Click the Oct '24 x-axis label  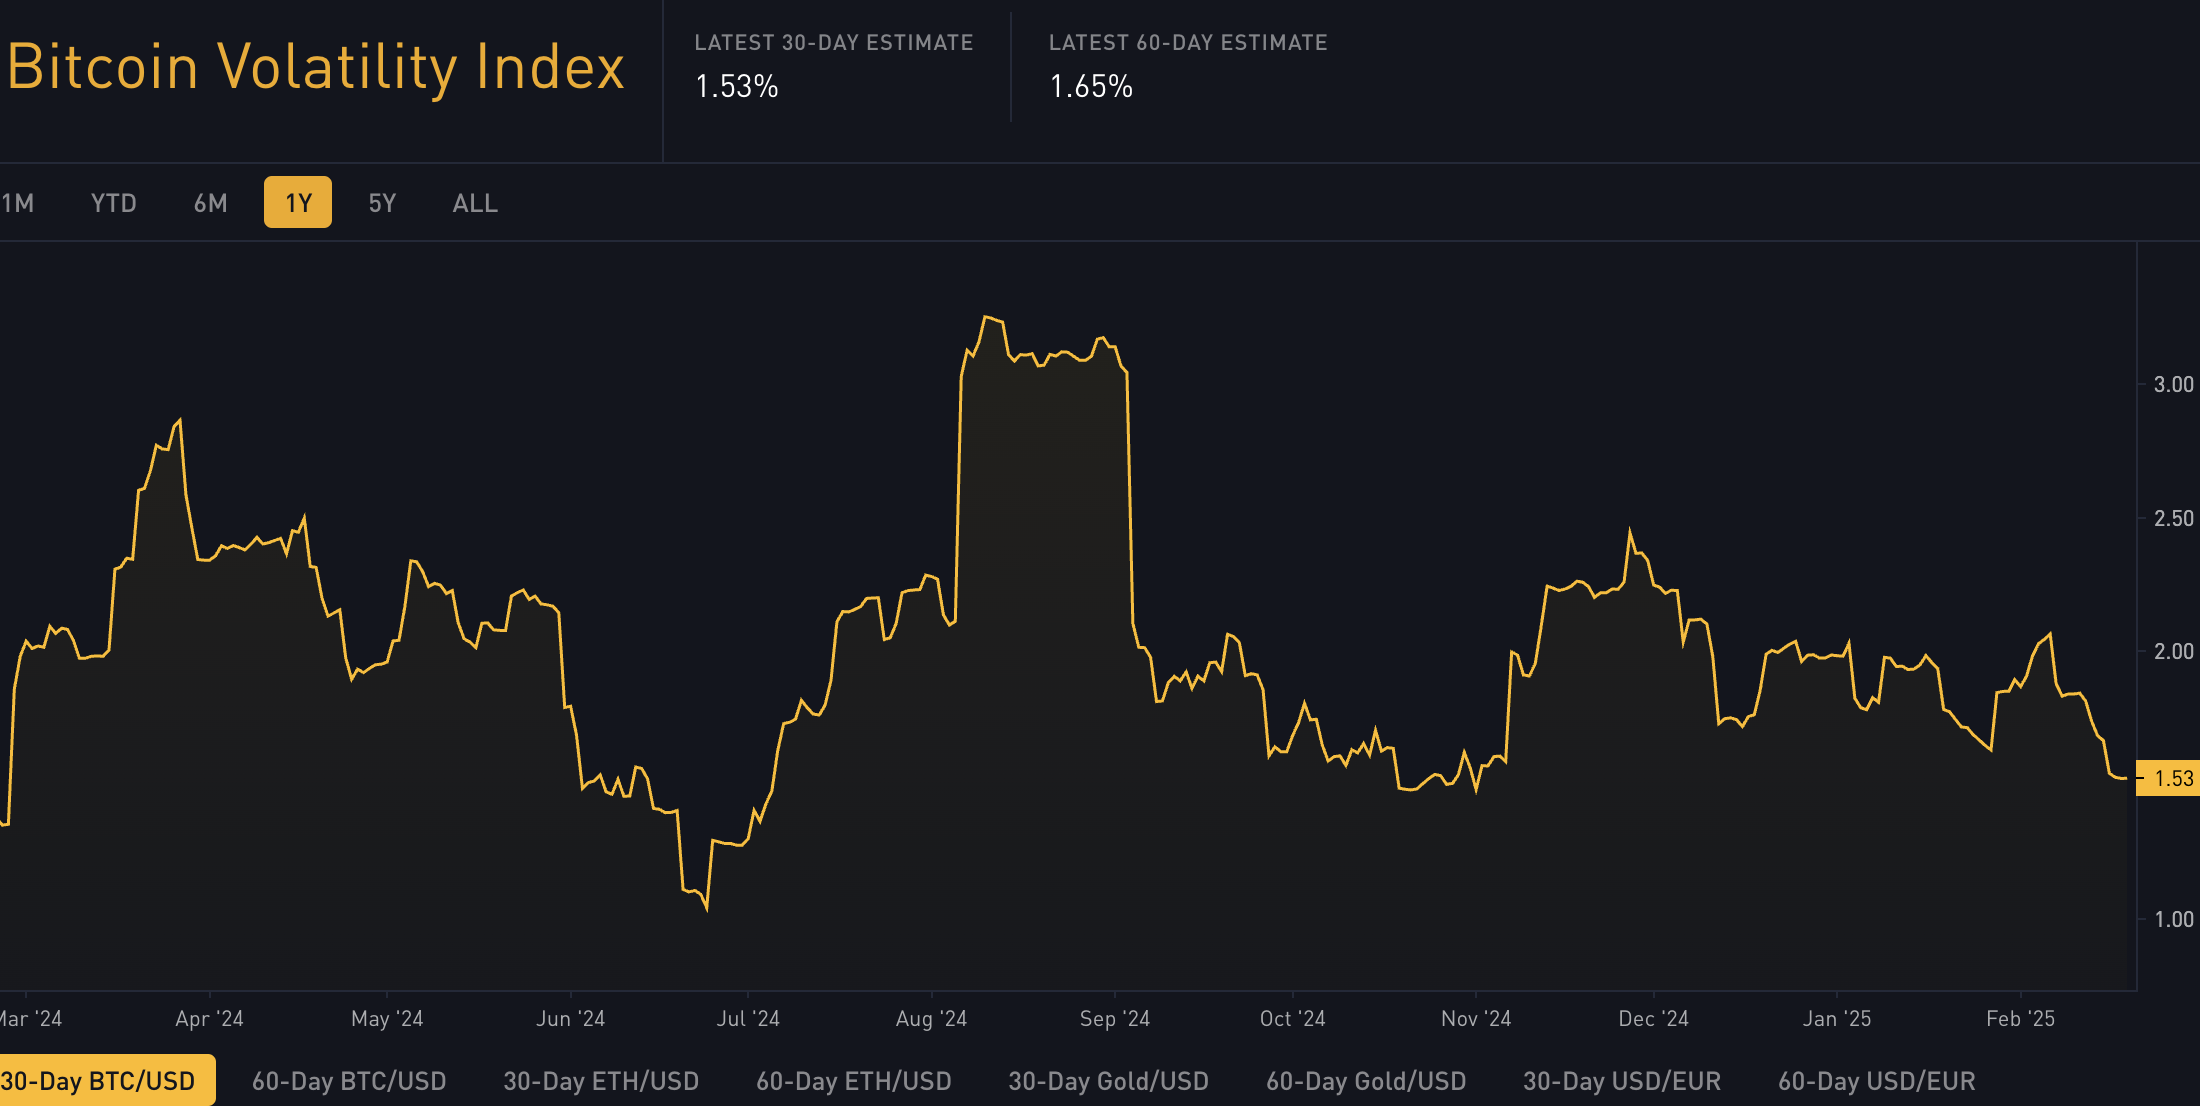tap(1292, 1019)
